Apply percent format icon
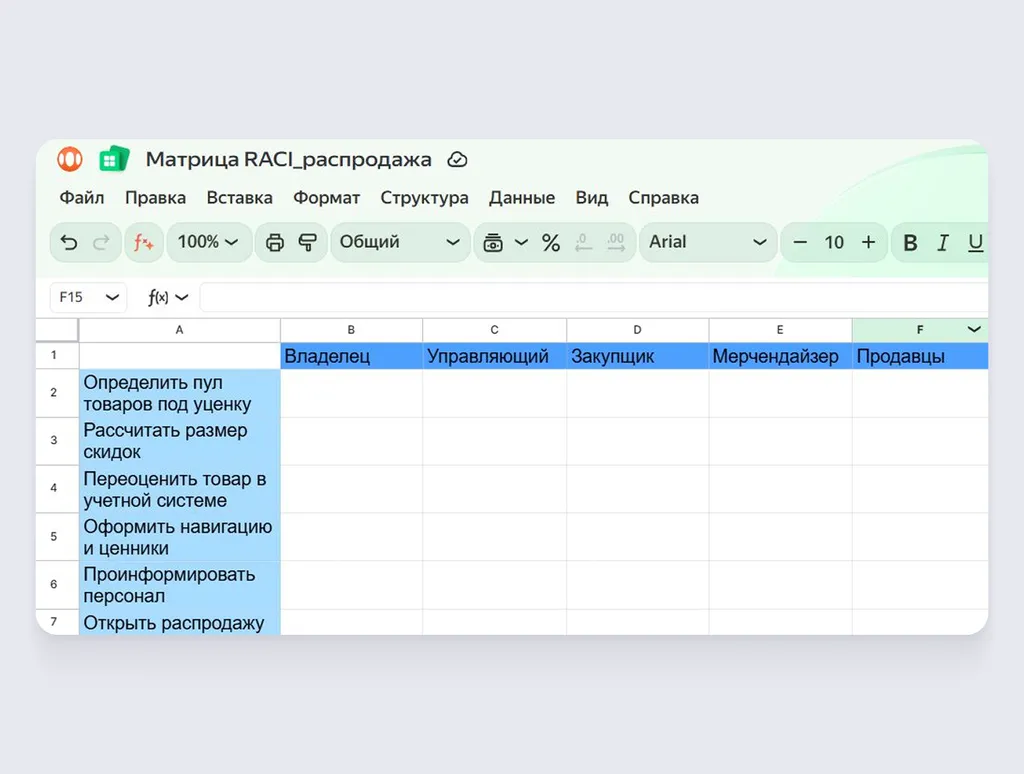This screenshot has height=774, width=1024. [551, 242]
